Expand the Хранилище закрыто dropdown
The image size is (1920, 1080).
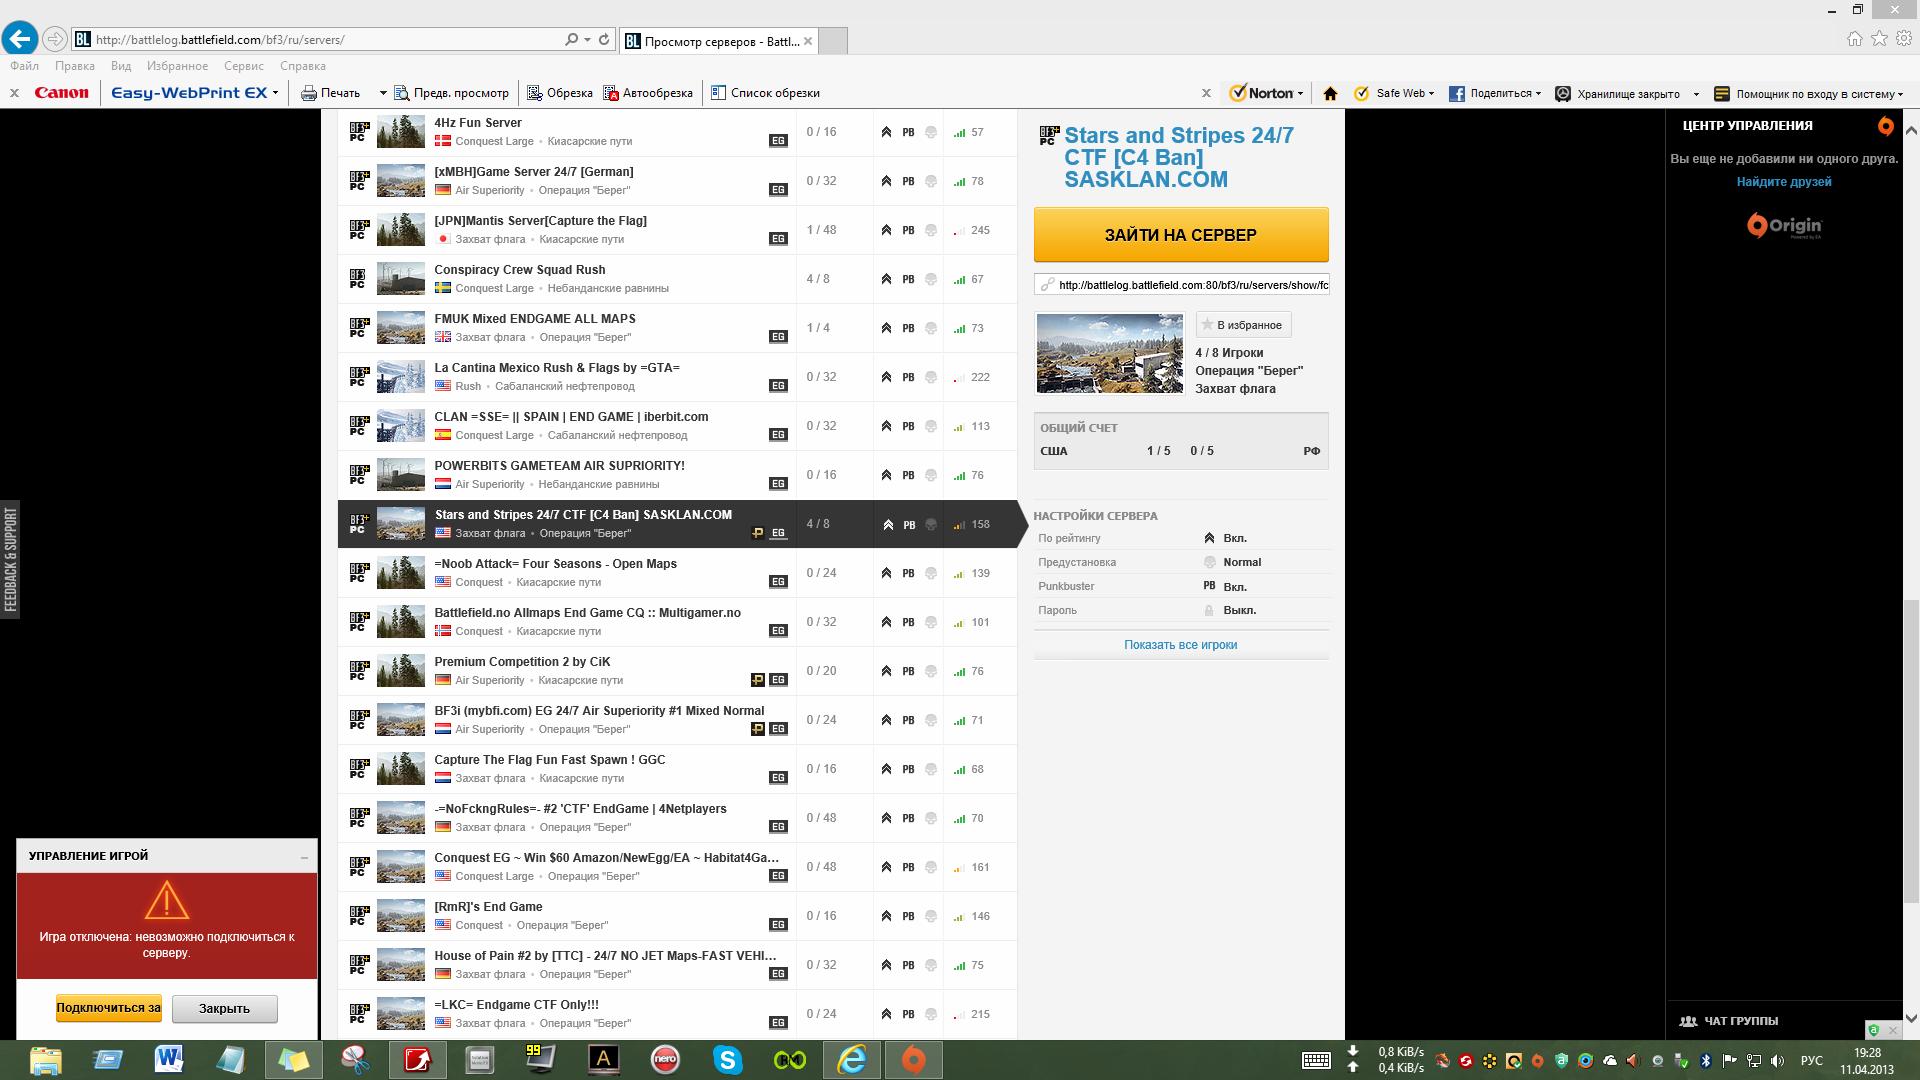1696,94
